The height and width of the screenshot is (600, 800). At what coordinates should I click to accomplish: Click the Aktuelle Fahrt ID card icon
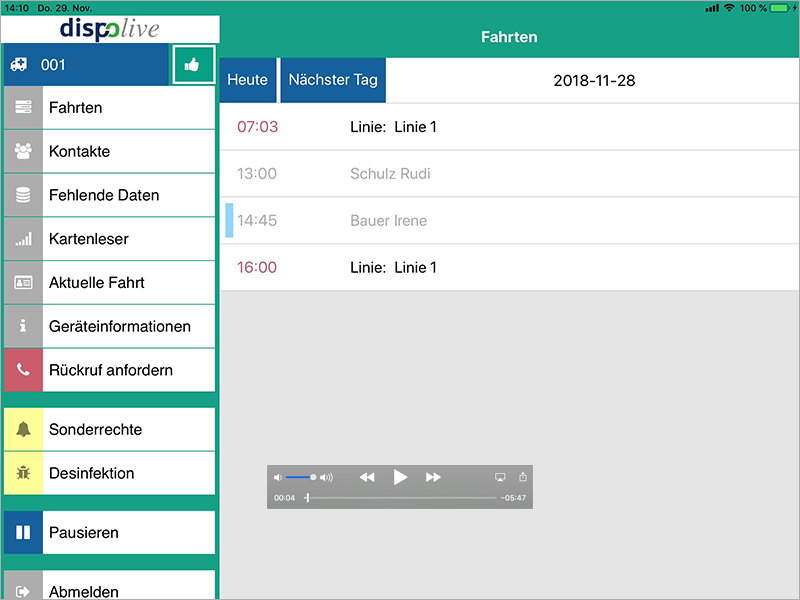pyautogui.click(x=23, y=283)
